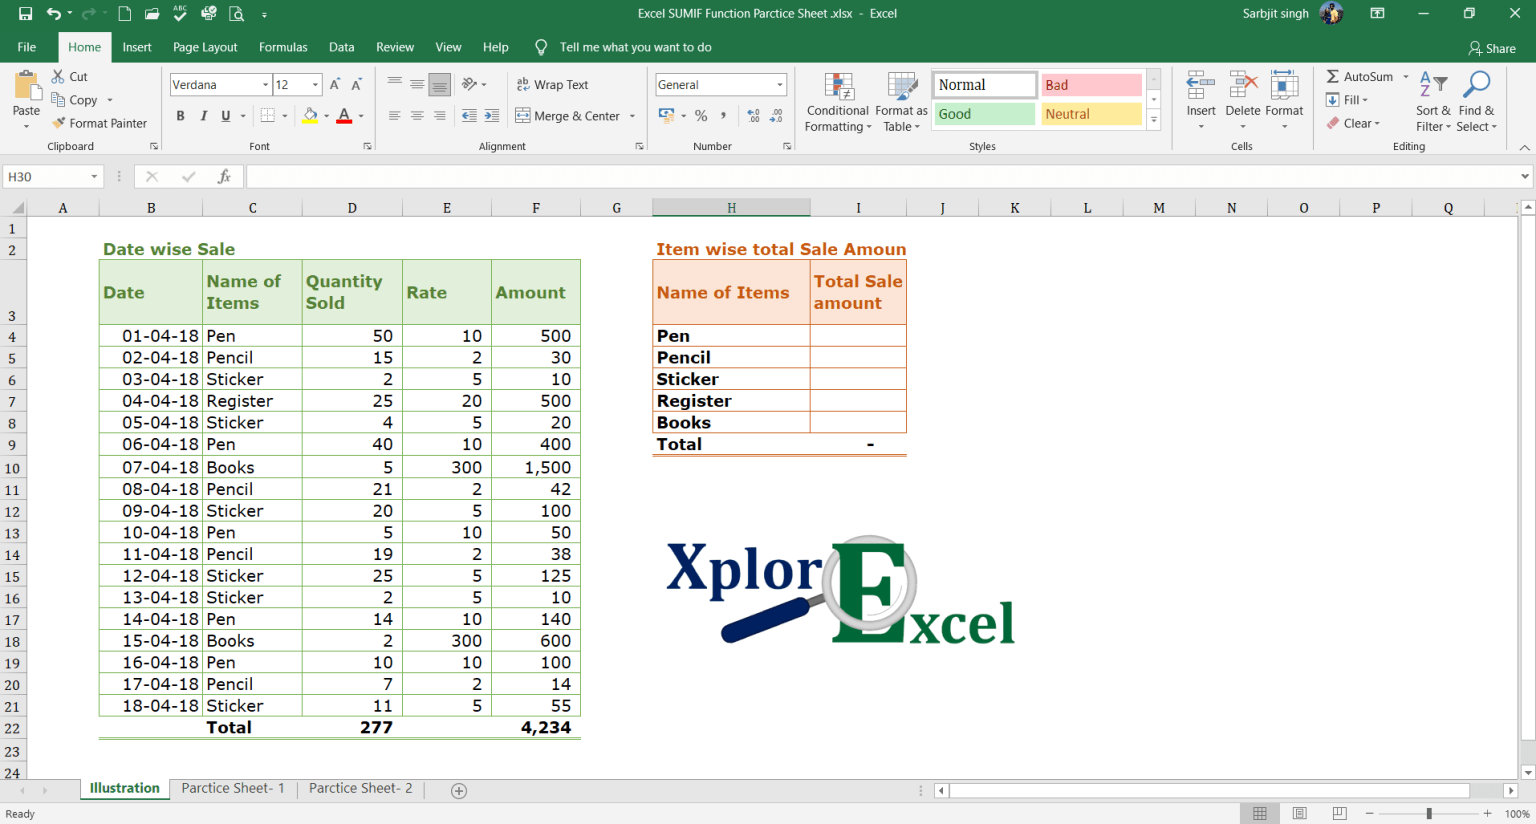Open the Fill Color dropdown arrow
Image resolution: width=1536 pixels, height=824 pixels.
pos(324,116)
